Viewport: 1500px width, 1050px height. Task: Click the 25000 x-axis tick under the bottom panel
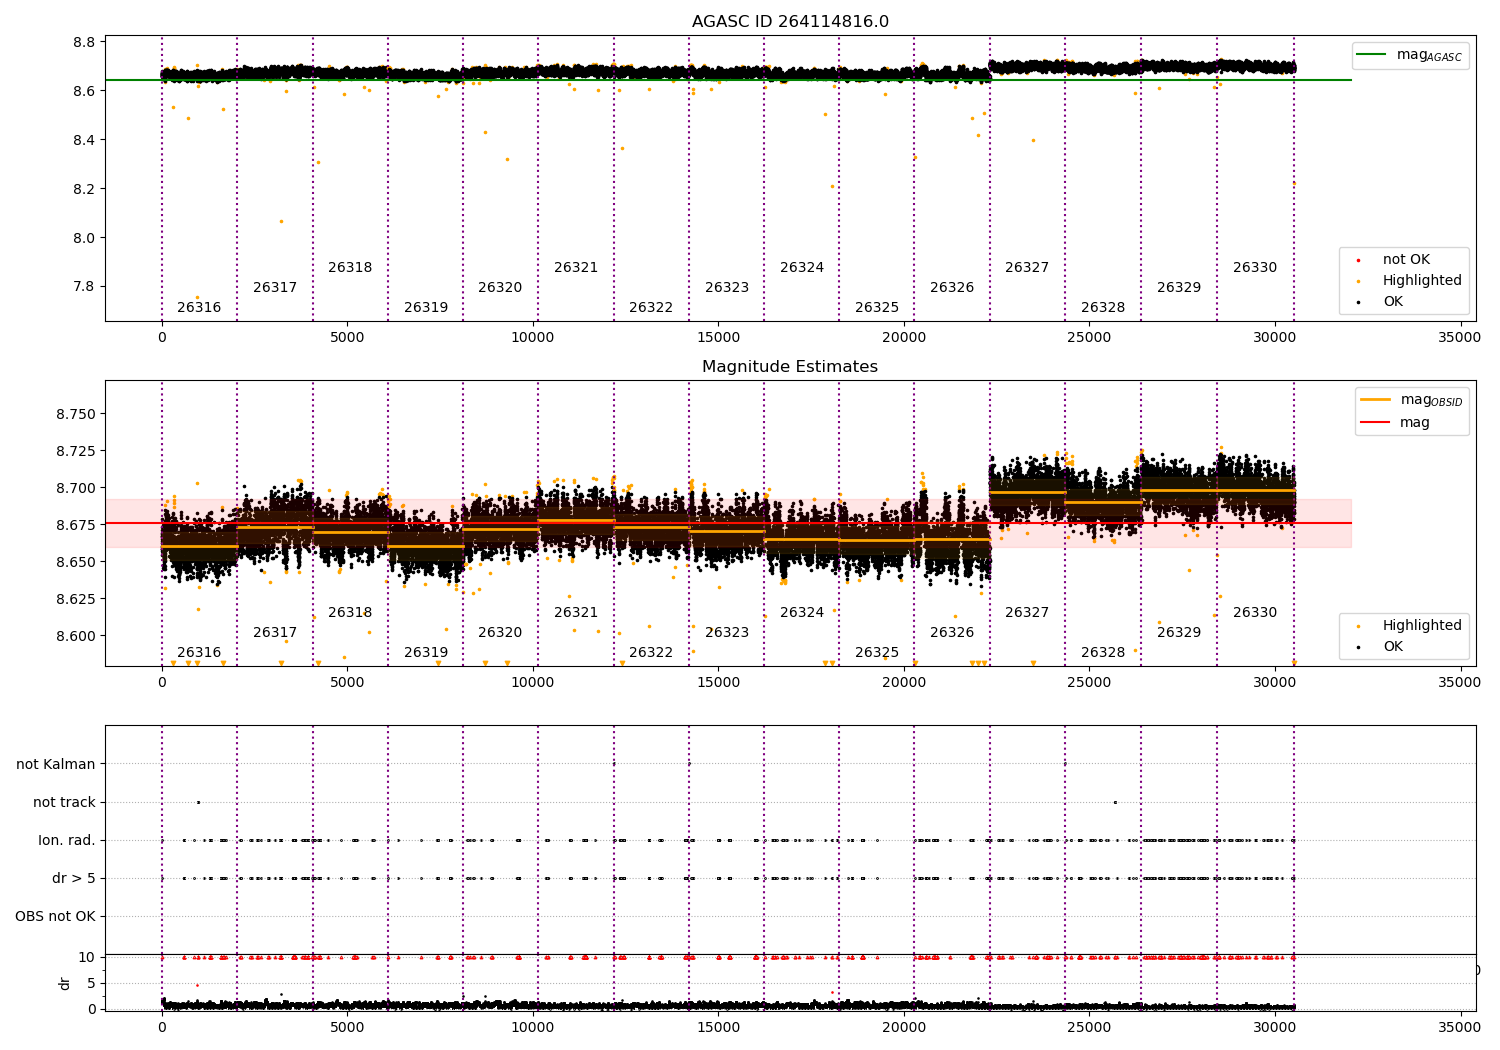[1089, 1028]
